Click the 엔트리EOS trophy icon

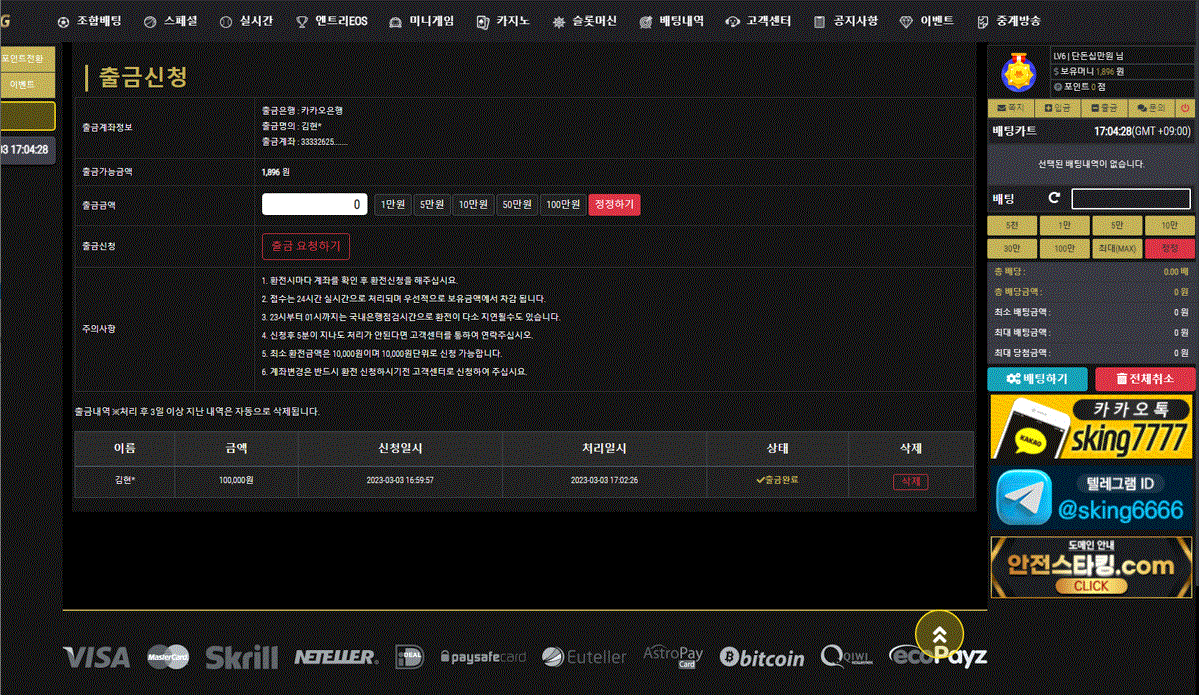[x=300, y=20]
